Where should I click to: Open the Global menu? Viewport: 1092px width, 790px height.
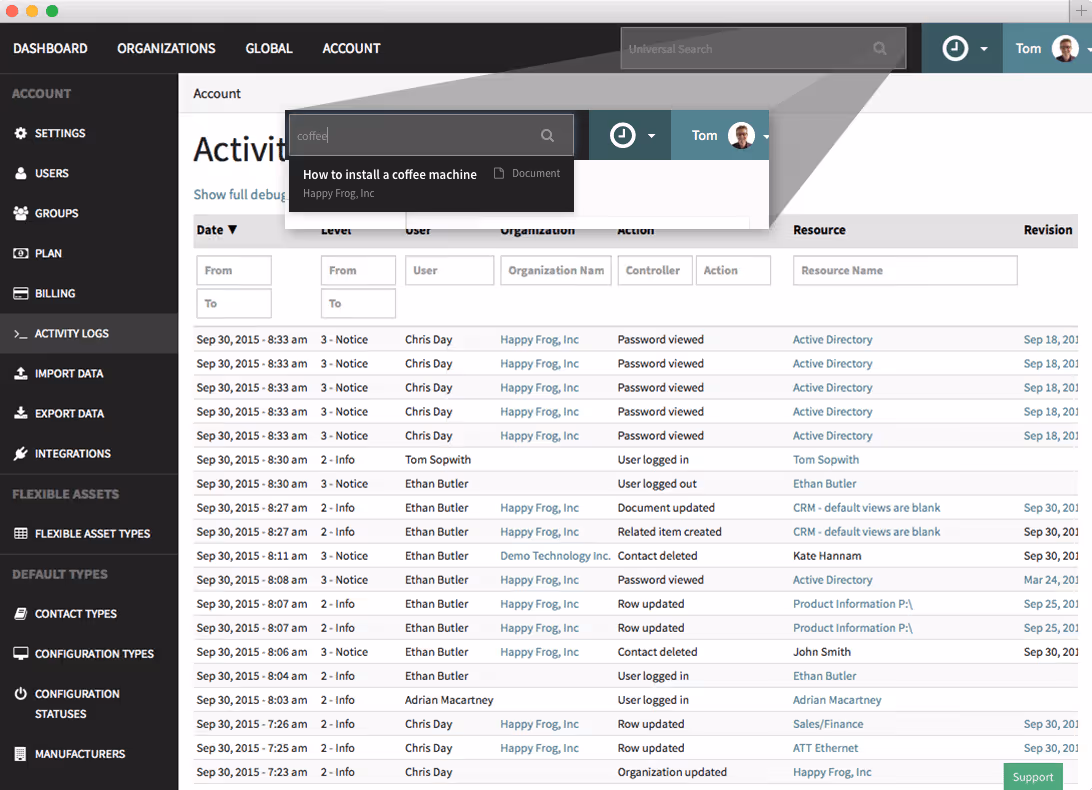tap(269, 49)
